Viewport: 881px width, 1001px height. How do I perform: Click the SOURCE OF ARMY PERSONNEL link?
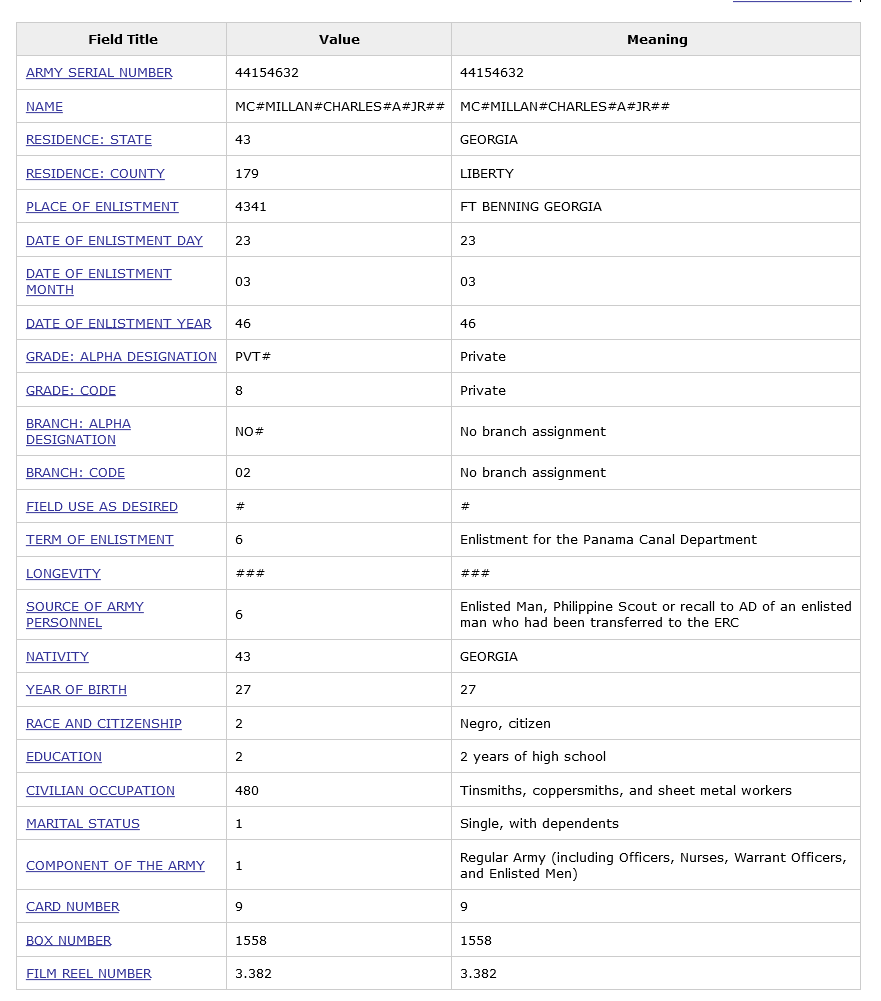point(85,607)
